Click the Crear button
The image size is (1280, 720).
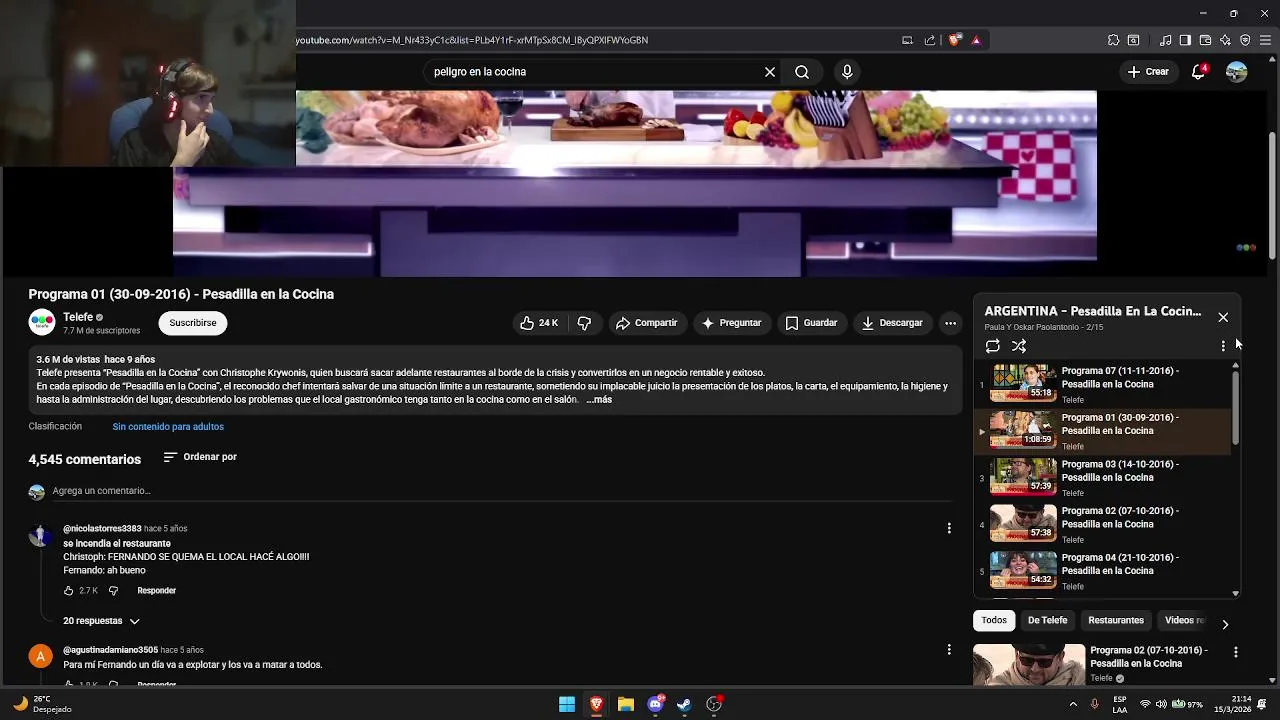pyautogui.click(x=1148, y=72)
